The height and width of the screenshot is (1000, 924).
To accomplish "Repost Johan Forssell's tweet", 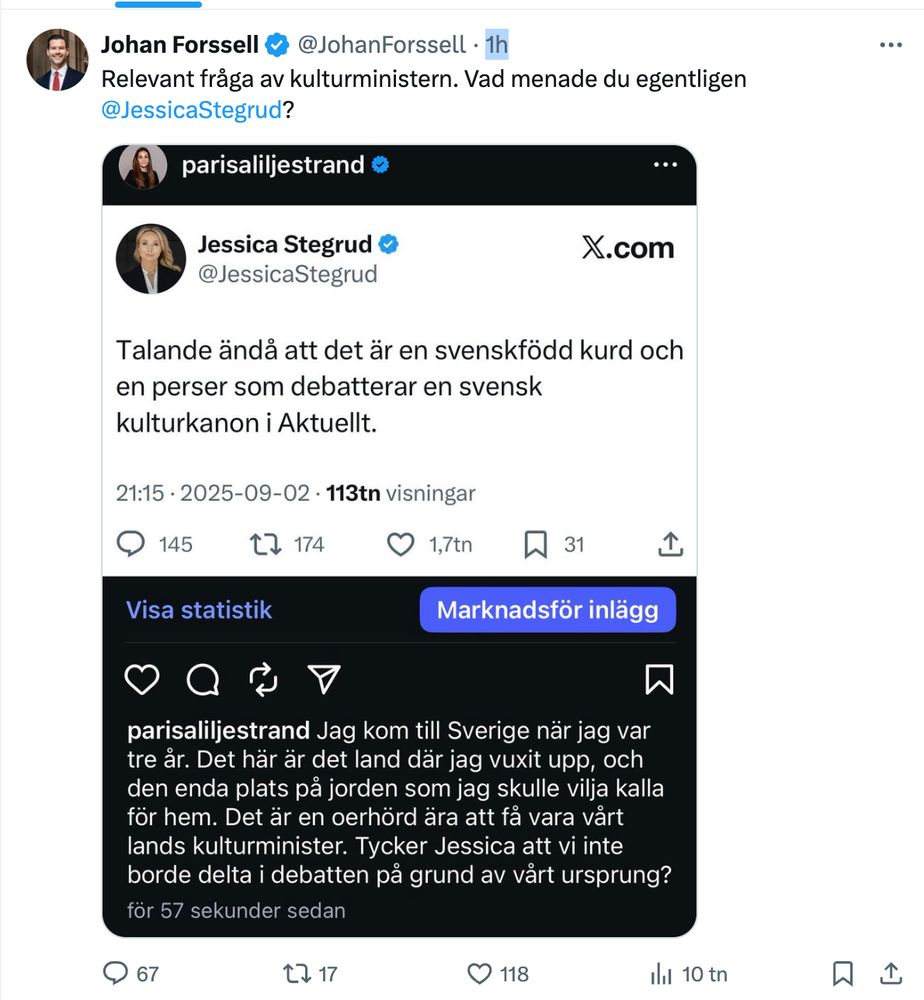I will click(296, 973).
